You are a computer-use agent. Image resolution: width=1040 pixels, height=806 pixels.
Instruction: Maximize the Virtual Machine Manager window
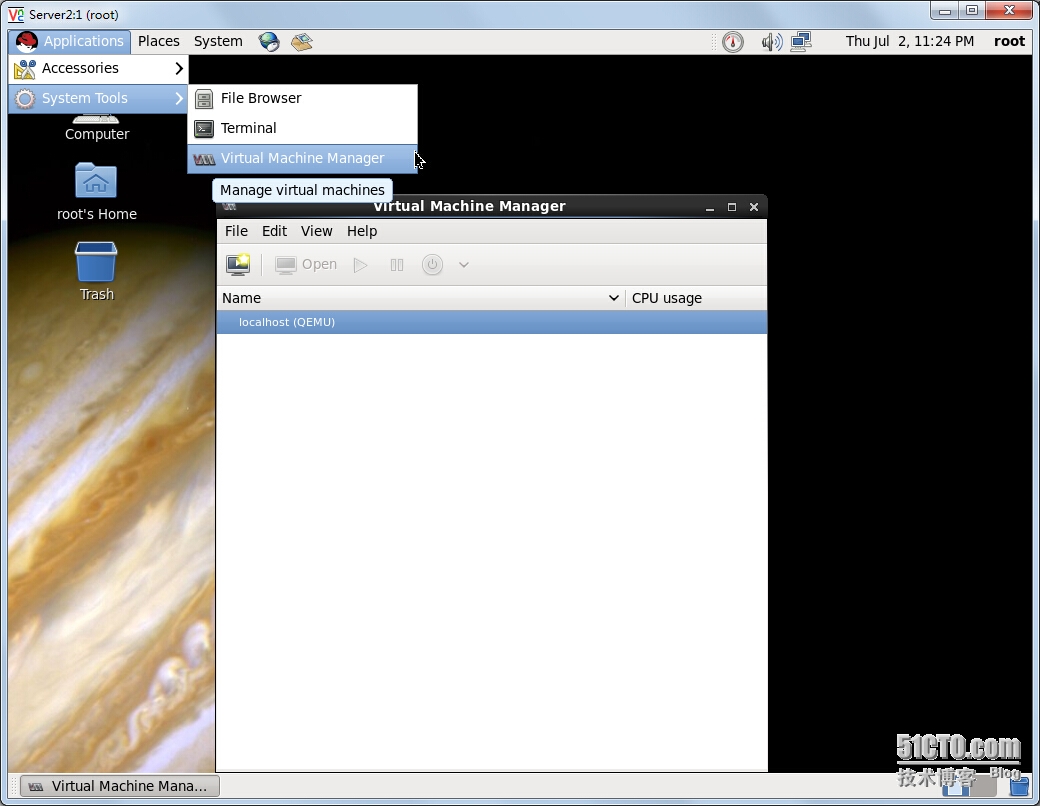(732, 207)
